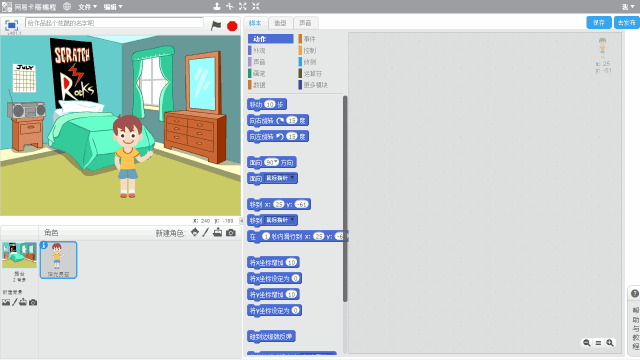Click the block palette vertical scrollbar
The image size is (640, 360).
pyautogui.click(x=345, y=199)
